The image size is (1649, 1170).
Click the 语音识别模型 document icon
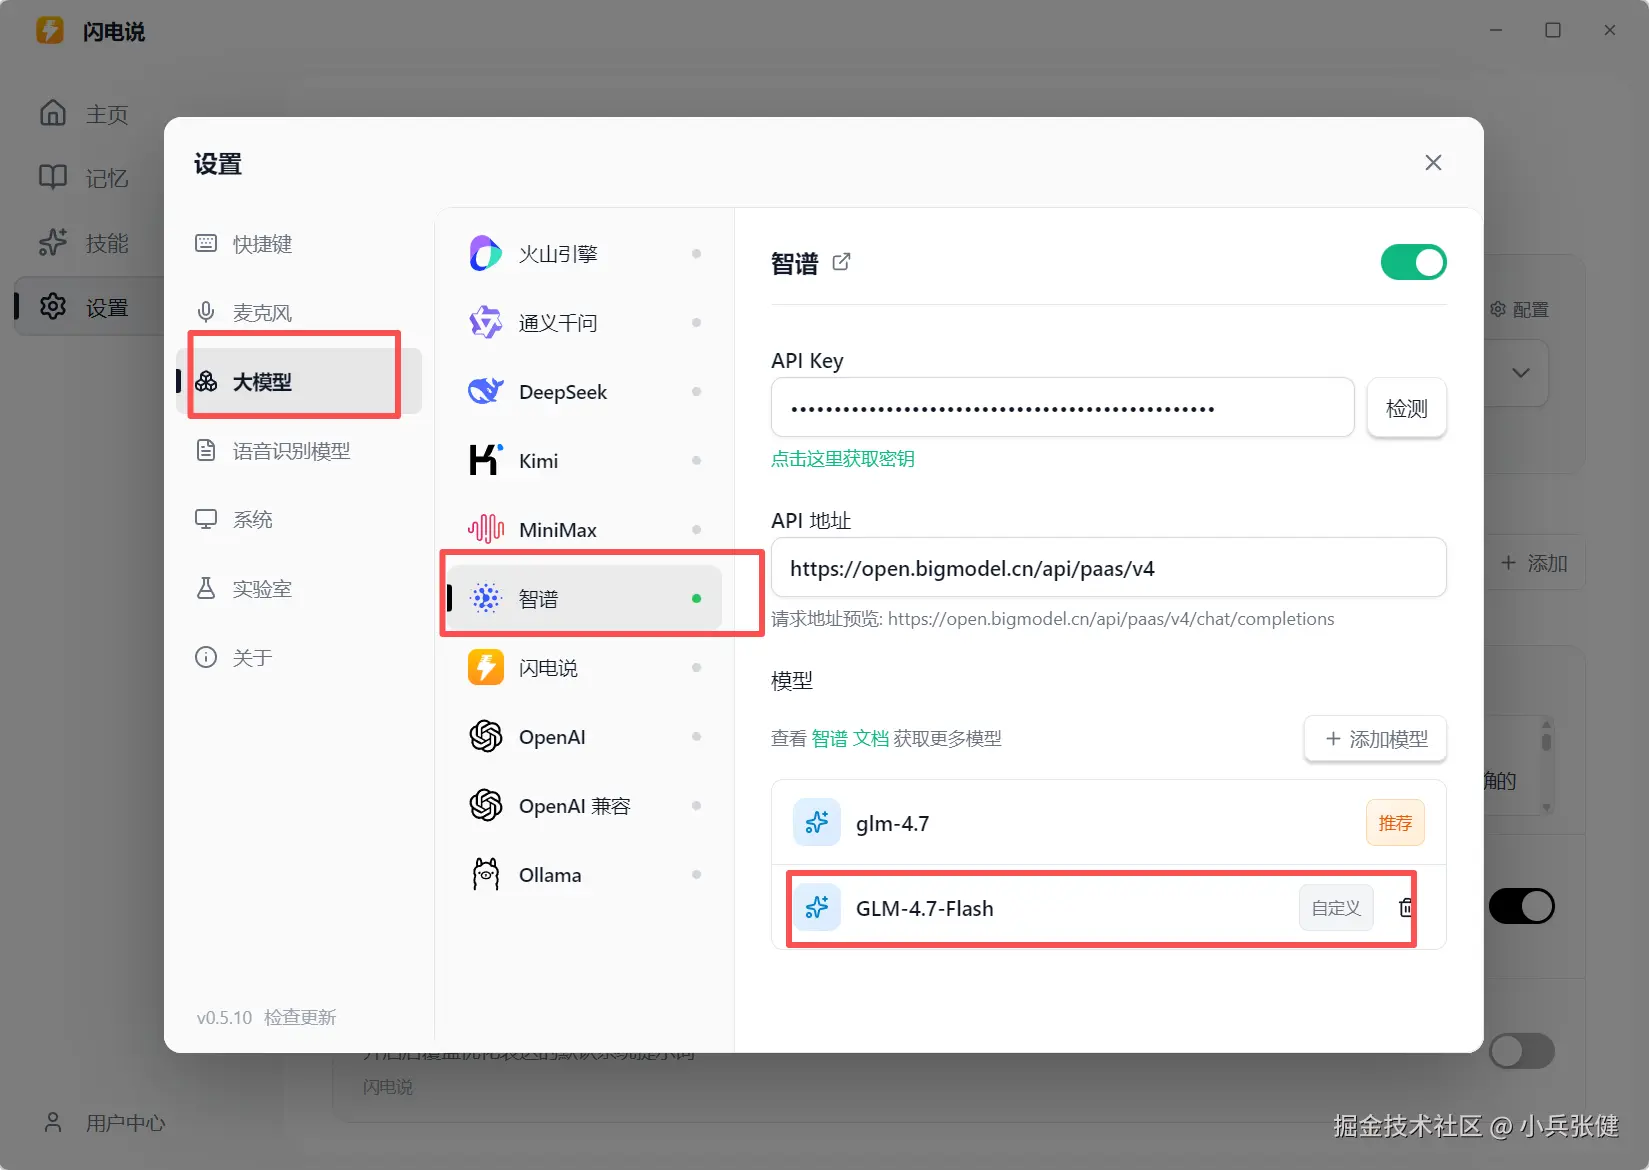coord(206,451)
